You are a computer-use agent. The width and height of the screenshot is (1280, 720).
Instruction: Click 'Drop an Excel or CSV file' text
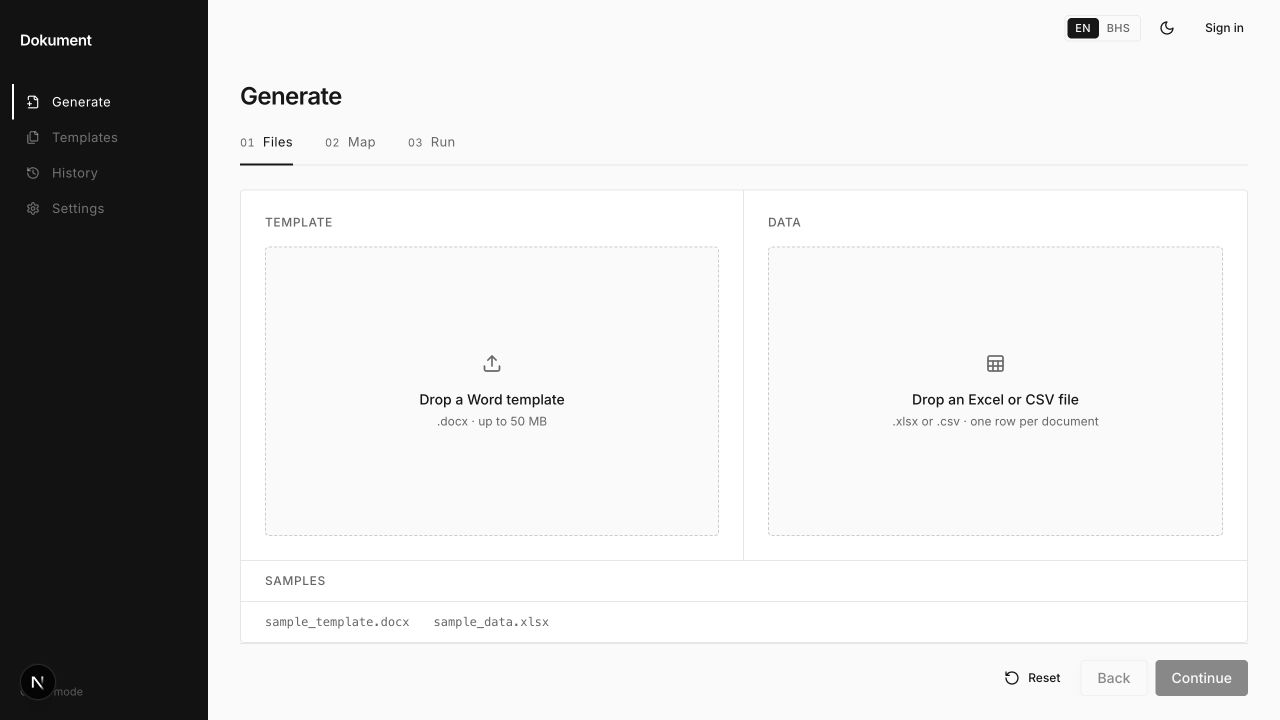click(x=995, y=399)
